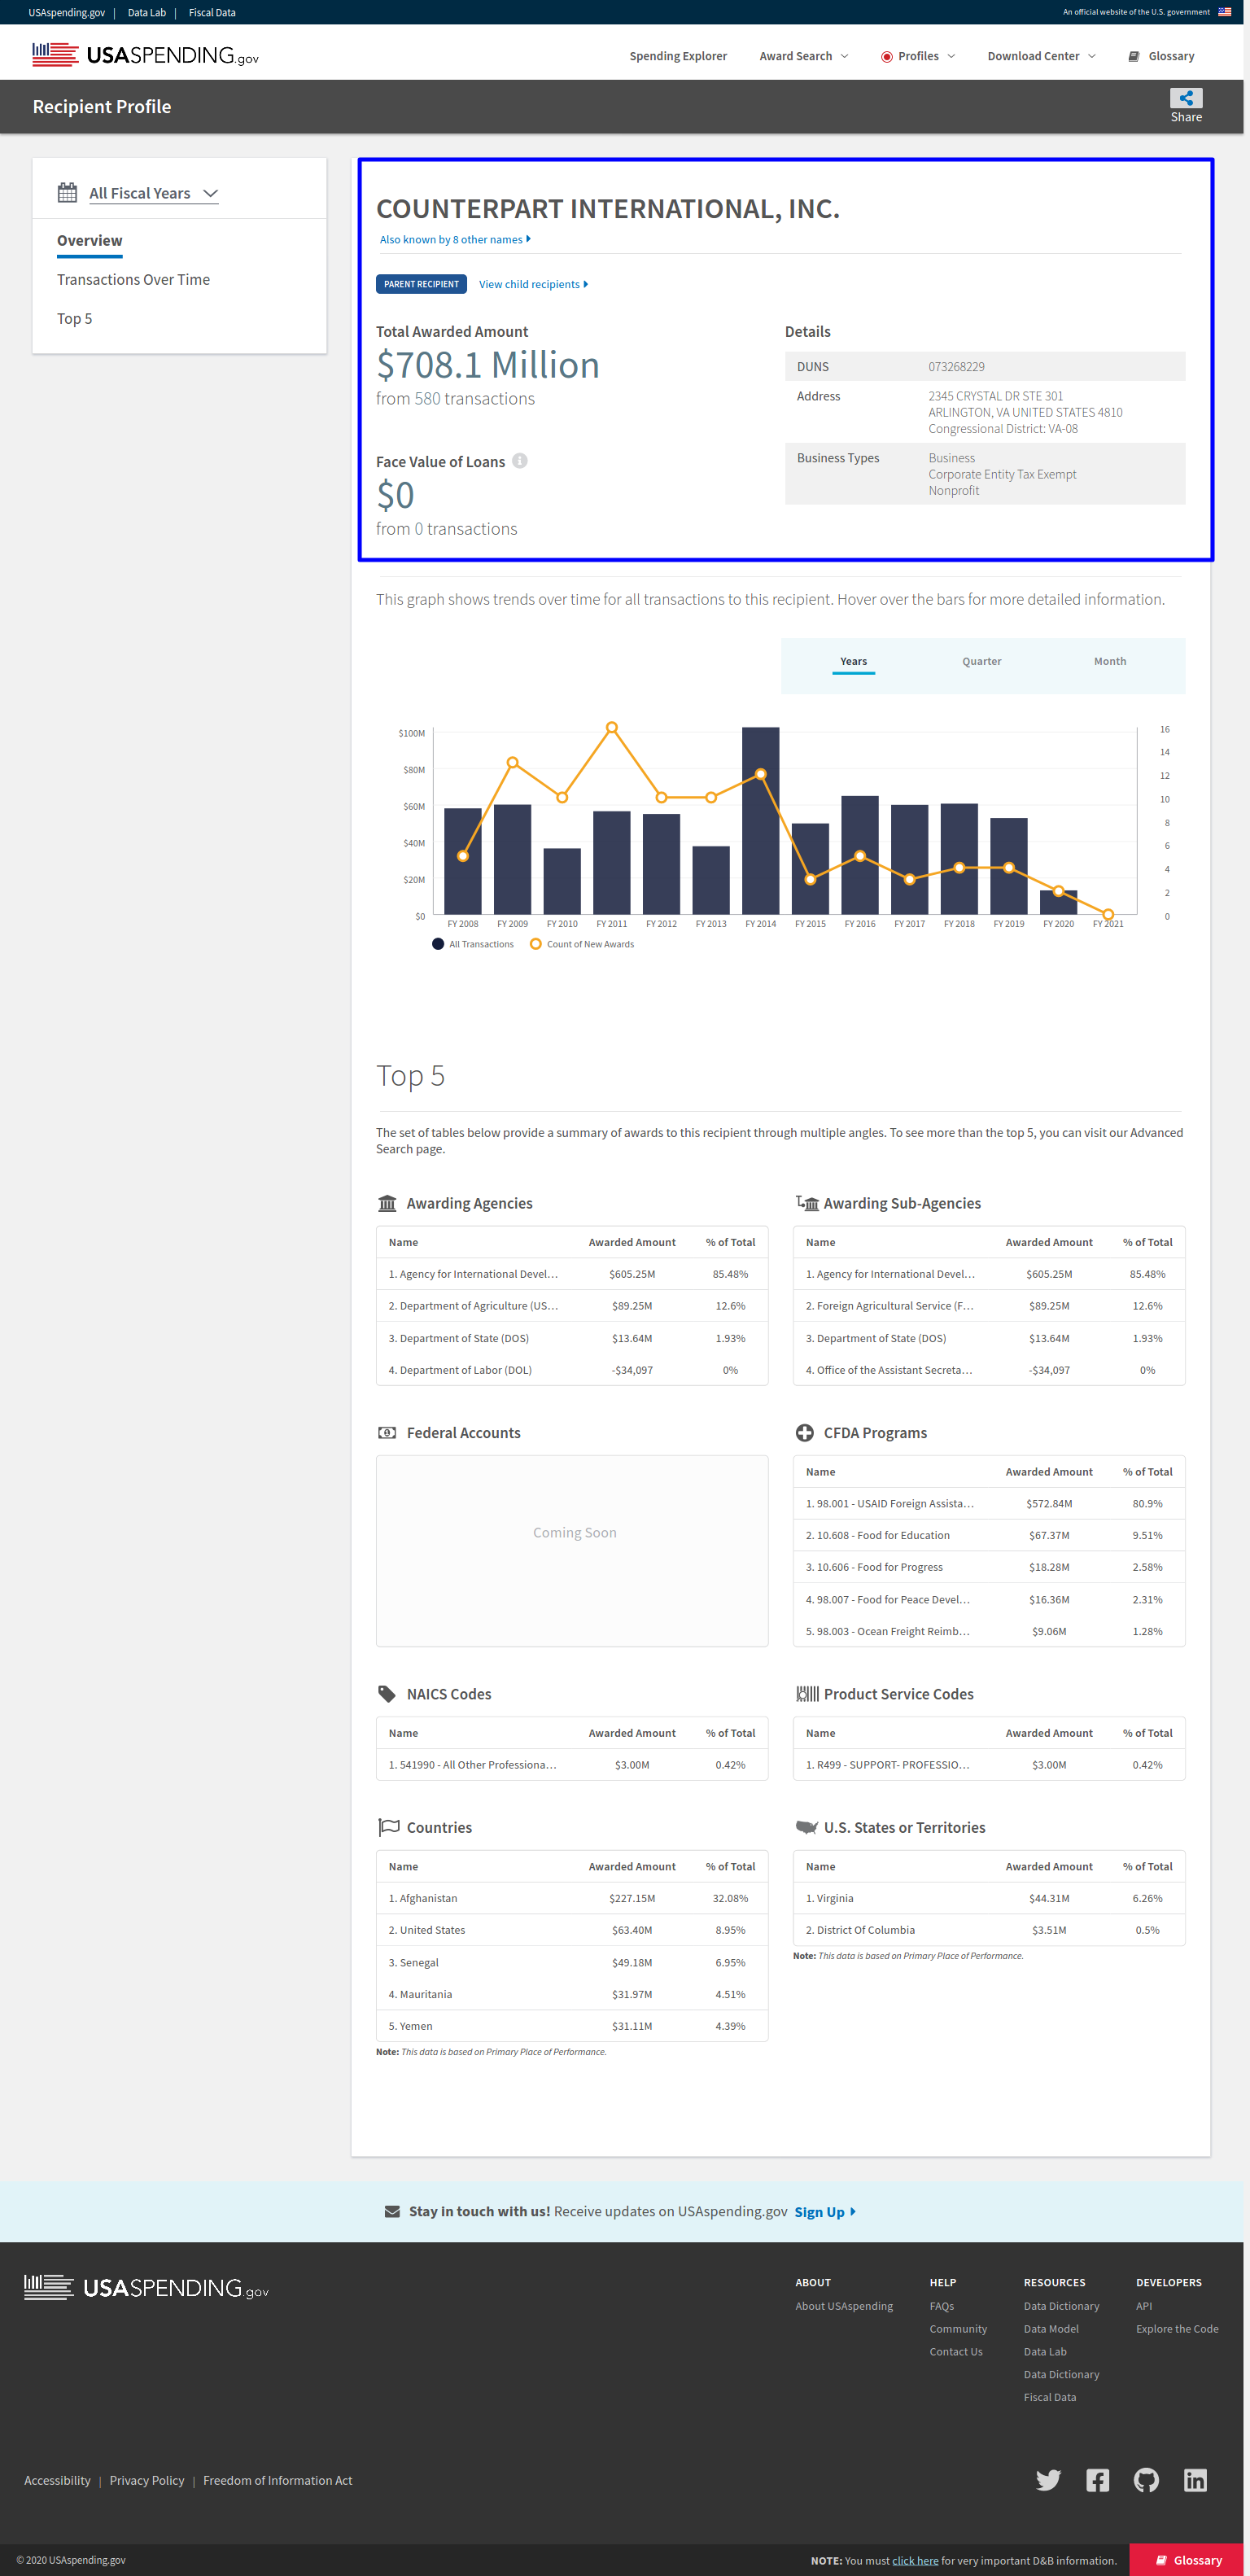Click Sign Up link in banner
1250x2576 pixels.
click(825, 2212)
